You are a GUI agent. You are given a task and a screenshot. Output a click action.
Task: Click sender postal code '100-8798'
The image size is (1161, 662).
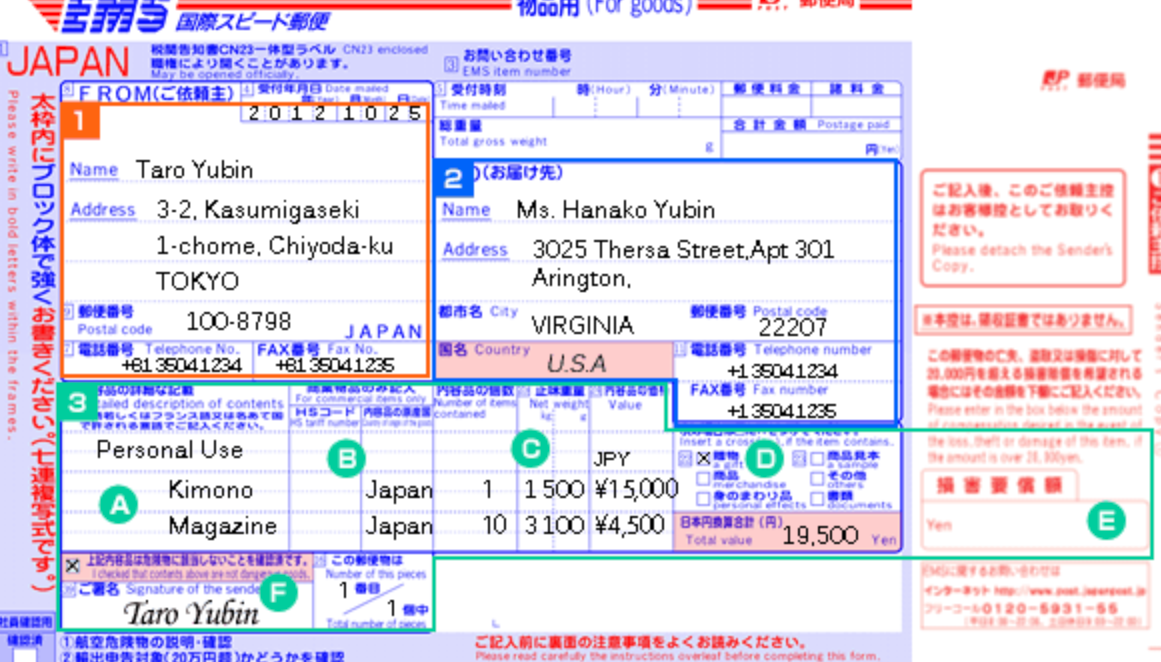(238, 321)
